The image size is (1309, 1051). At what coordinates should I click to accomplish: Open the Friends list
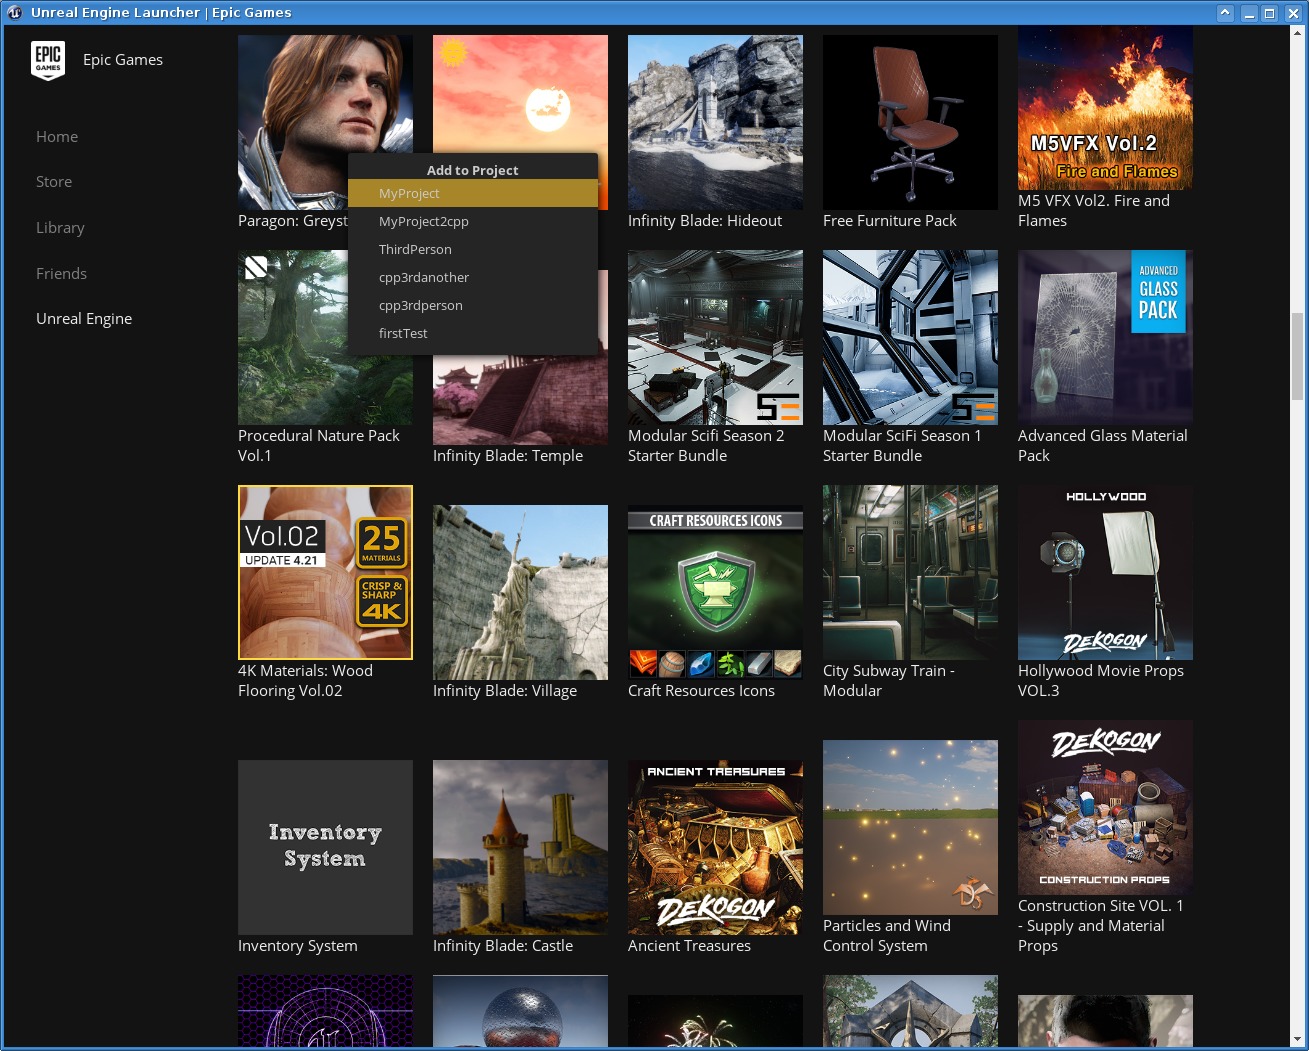(x=61, y=274)
